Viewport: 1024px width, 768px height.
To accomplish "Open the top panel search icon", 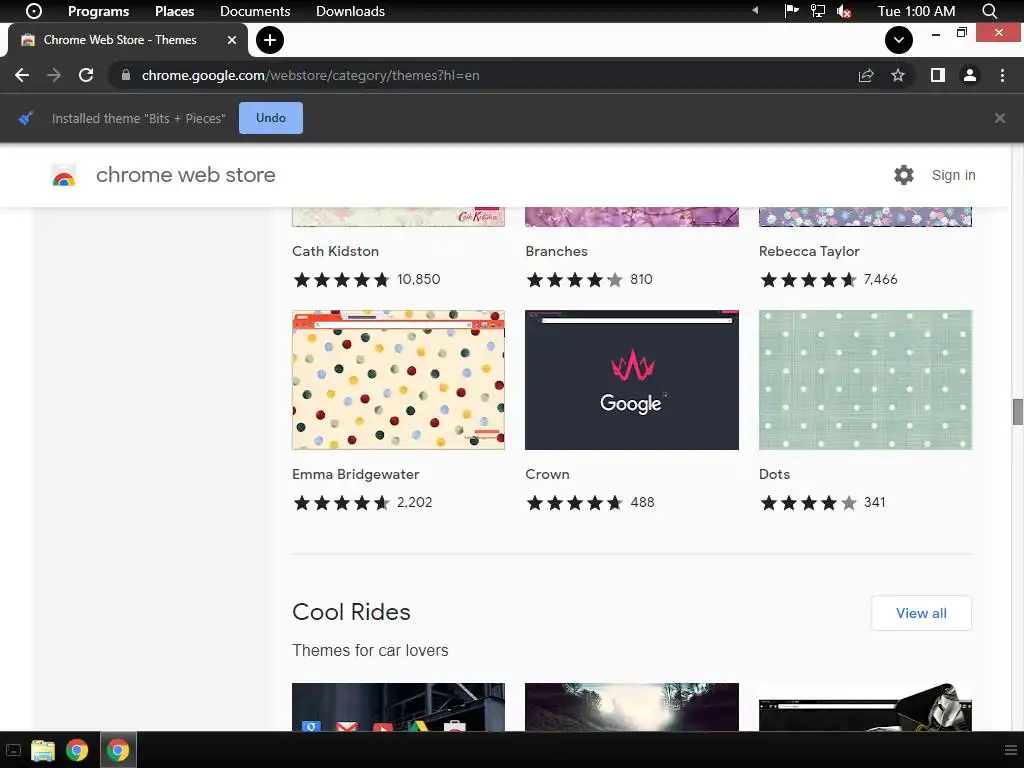I will [989, 11].
